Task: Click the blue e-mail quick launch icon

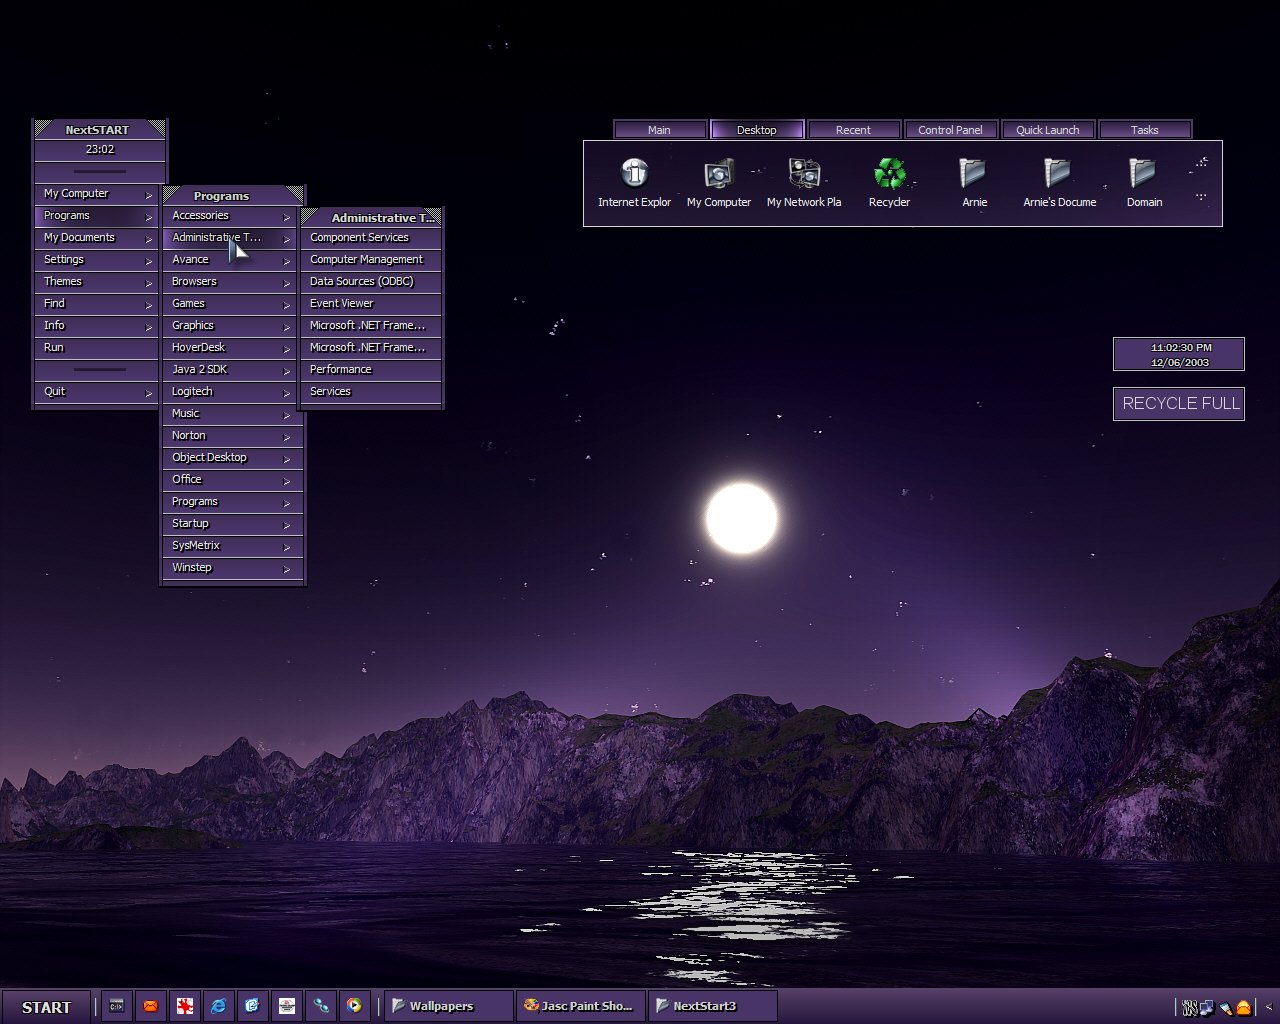Action: 253,1006
